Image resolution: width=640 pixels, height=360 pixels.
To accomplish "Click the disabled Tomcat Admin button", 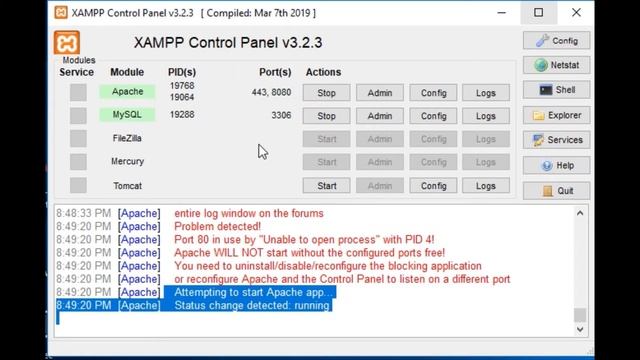I will tap(380, 186).
